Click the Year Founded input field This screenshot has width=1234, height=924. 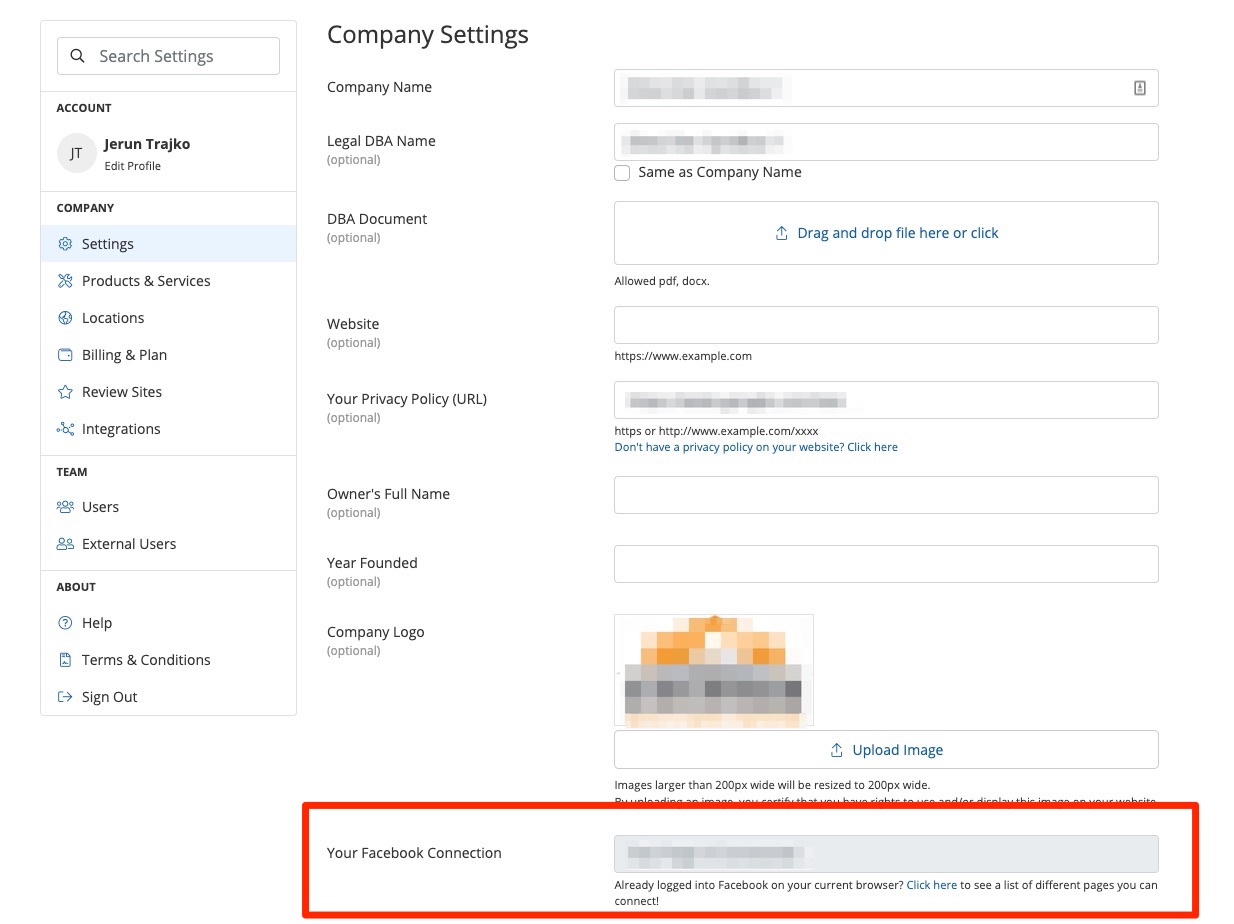(x=885, y=564)
